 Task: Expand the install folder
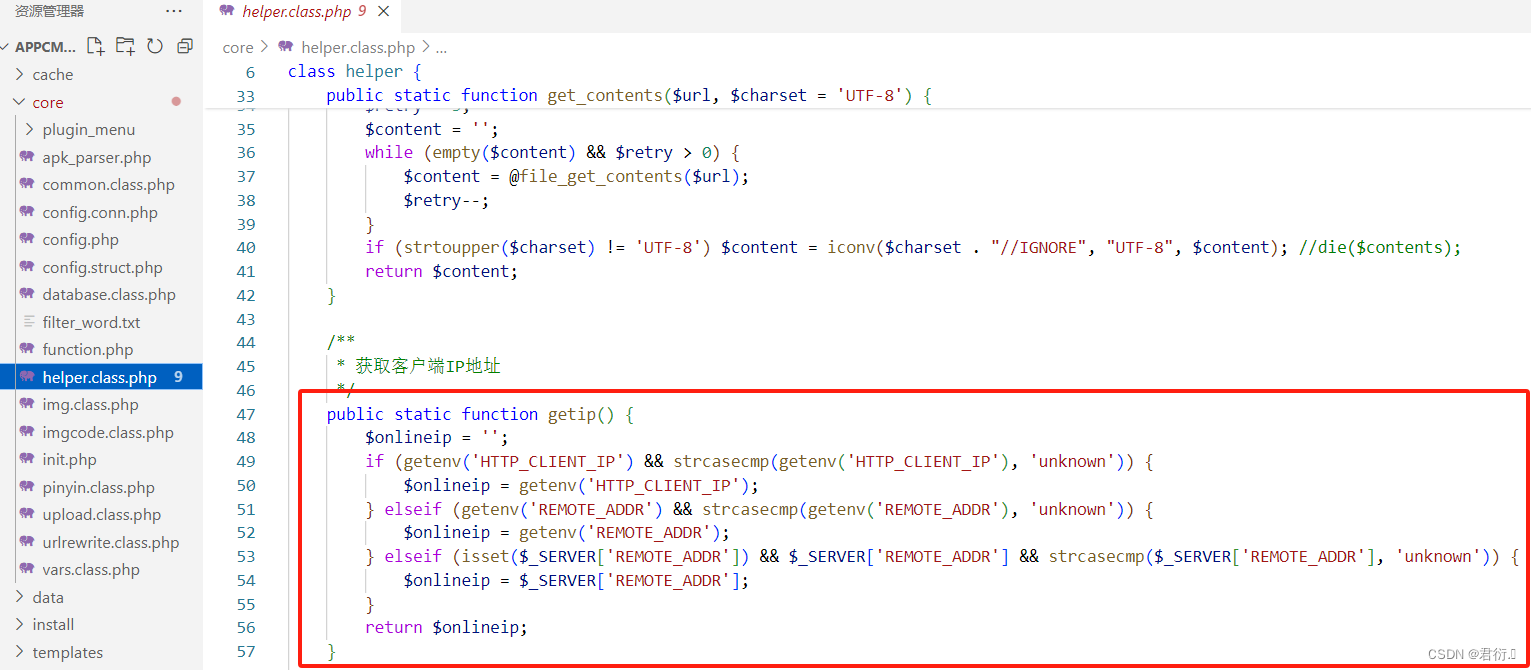[x=102, y=624]
